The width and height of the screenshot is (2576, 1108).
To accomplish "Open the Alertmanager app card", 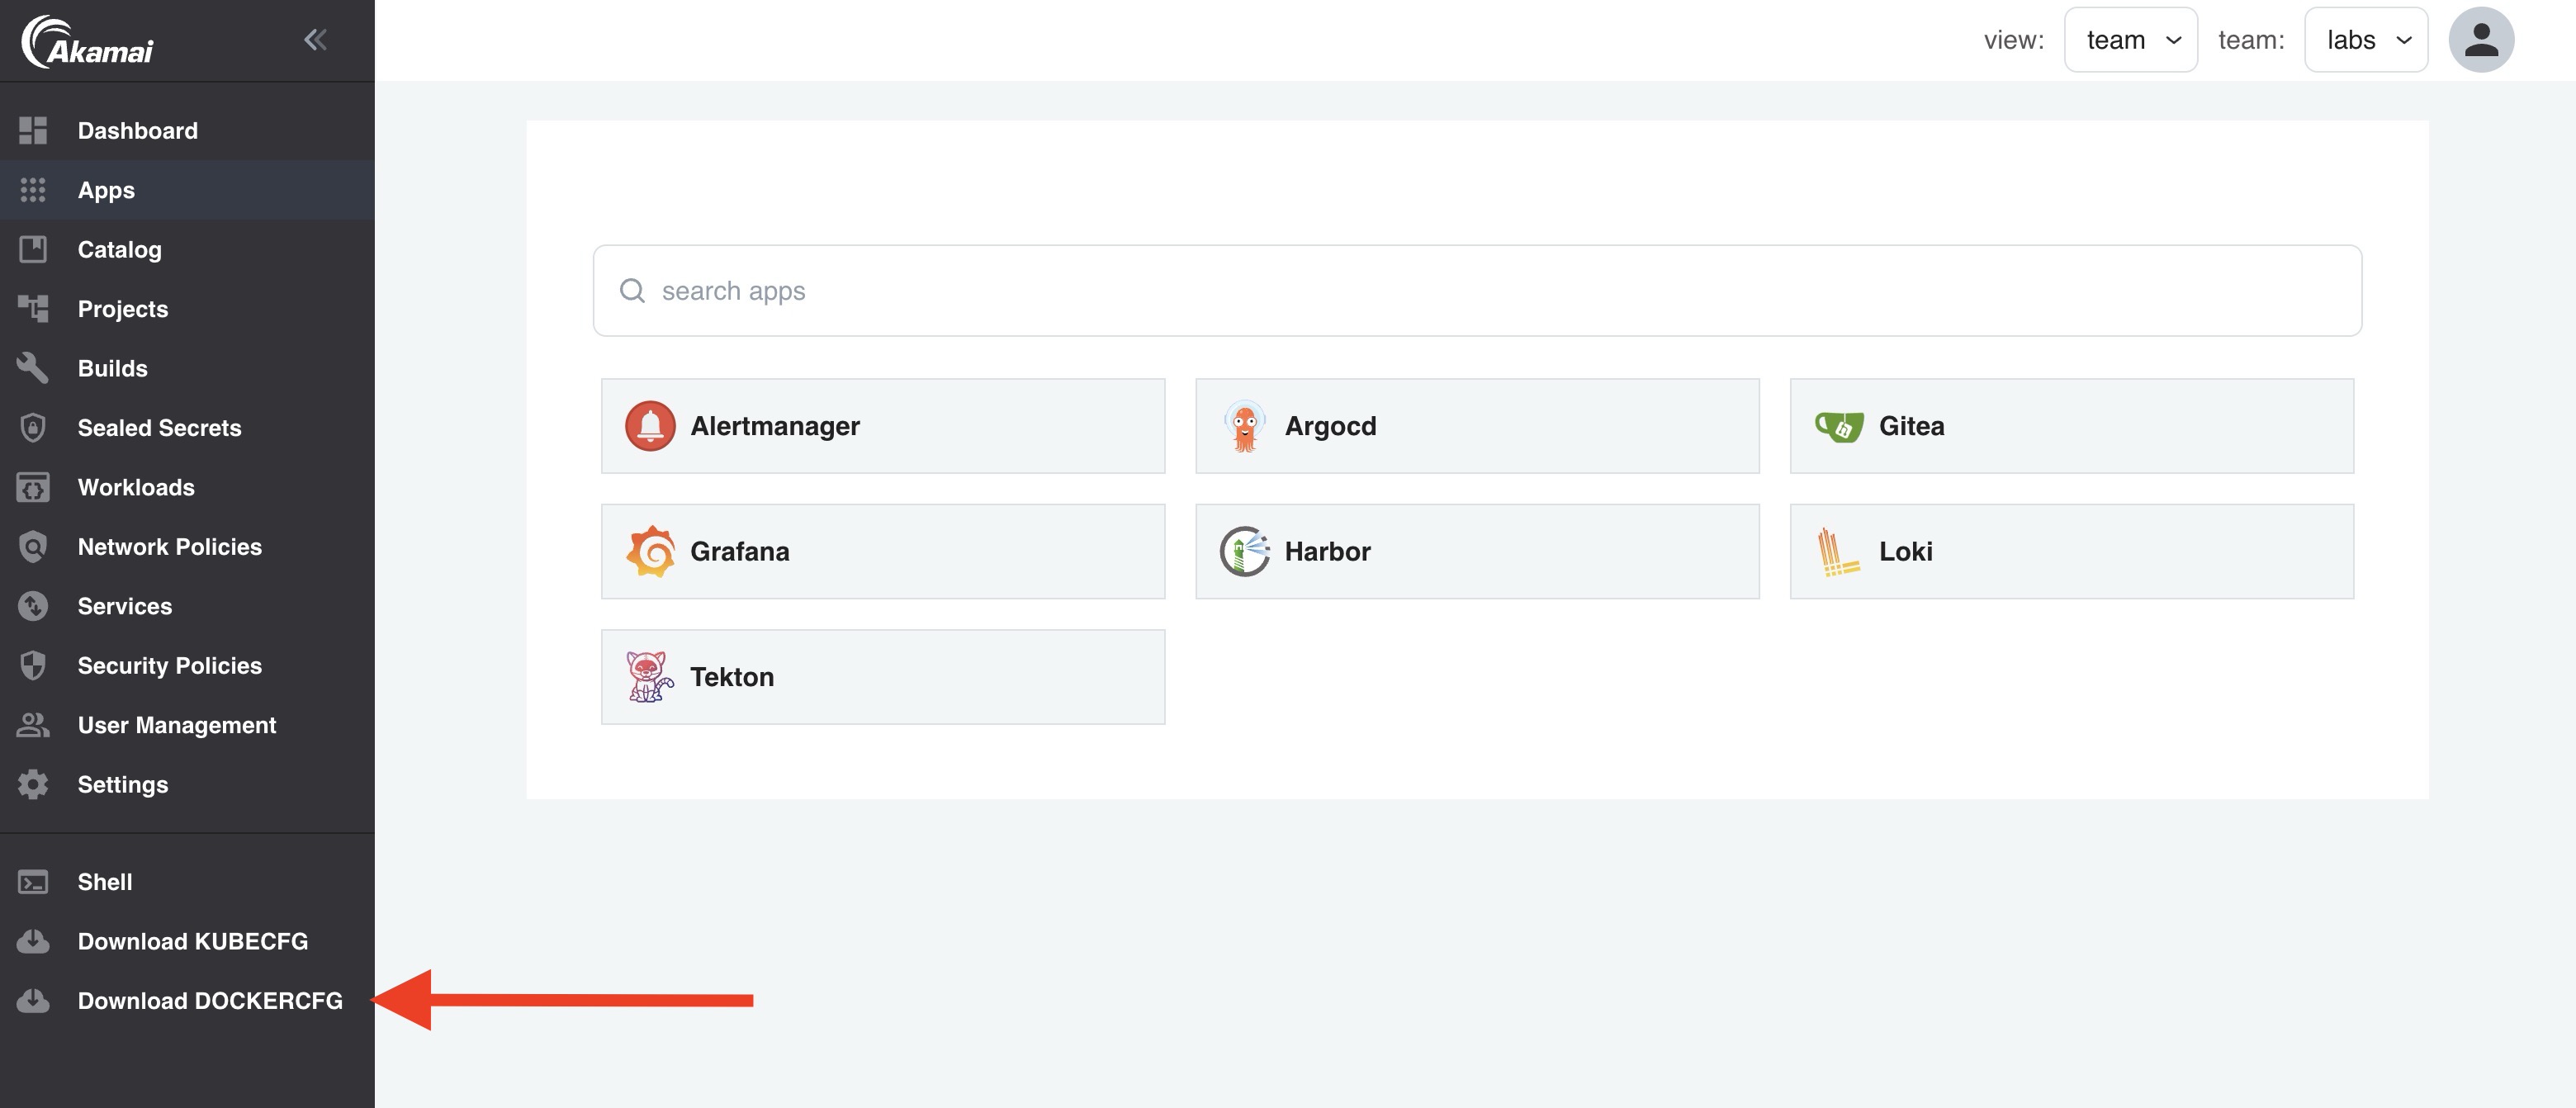I will tap(883, 426).
